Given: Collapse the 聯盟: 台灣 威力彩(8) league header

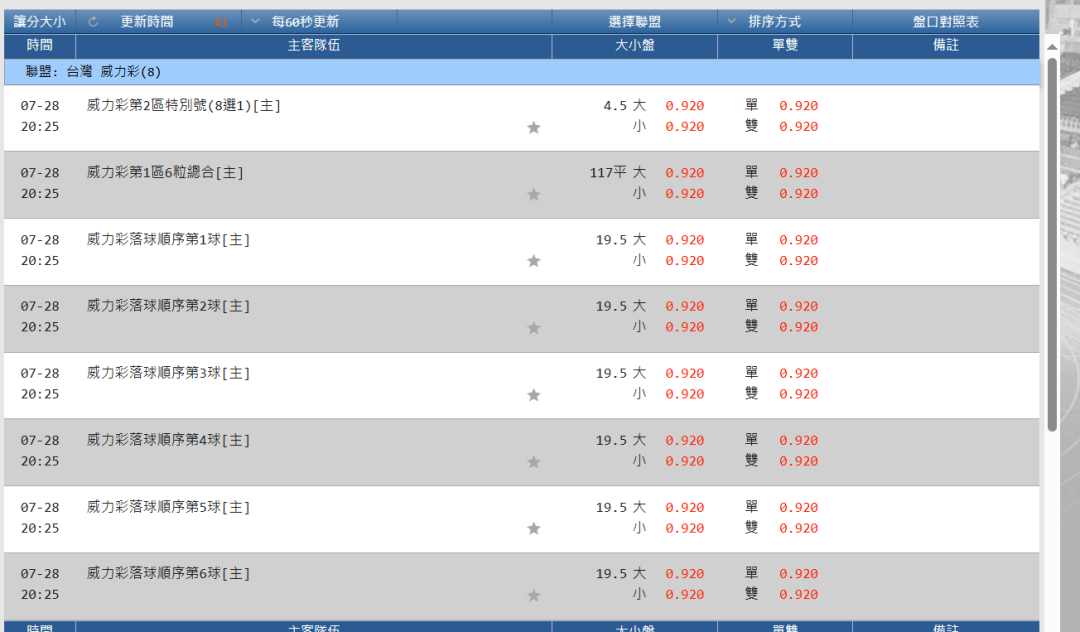Looking at the screenshot, I should click(521, 72).
